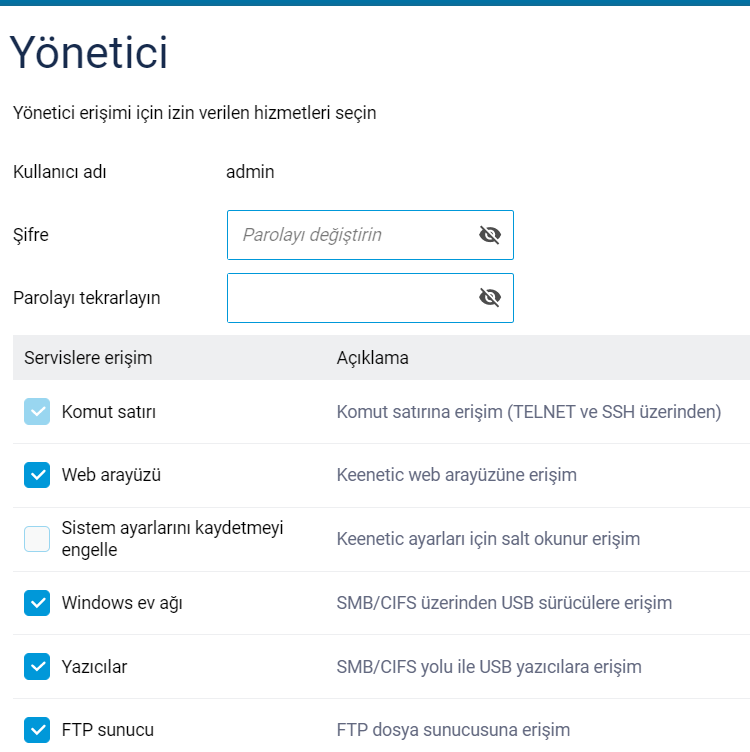This screenshot has width=750, height=752.
Task: Uncheck the Web arayüzü checkbox
Action: (37, 475)
